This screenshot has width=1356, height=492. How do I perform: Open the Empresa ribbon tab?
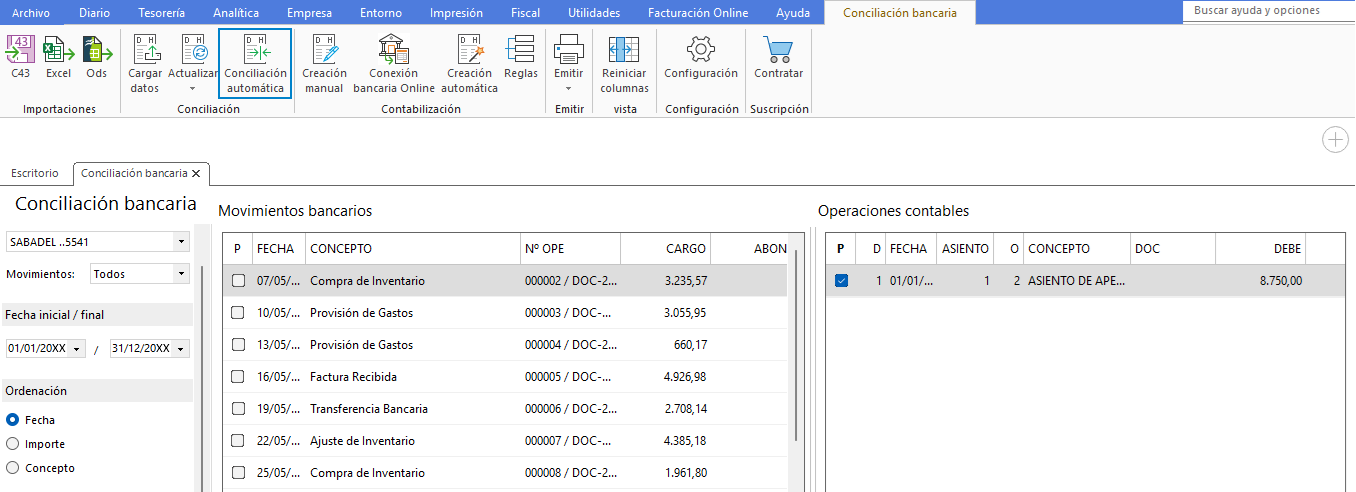pos(309,13)
